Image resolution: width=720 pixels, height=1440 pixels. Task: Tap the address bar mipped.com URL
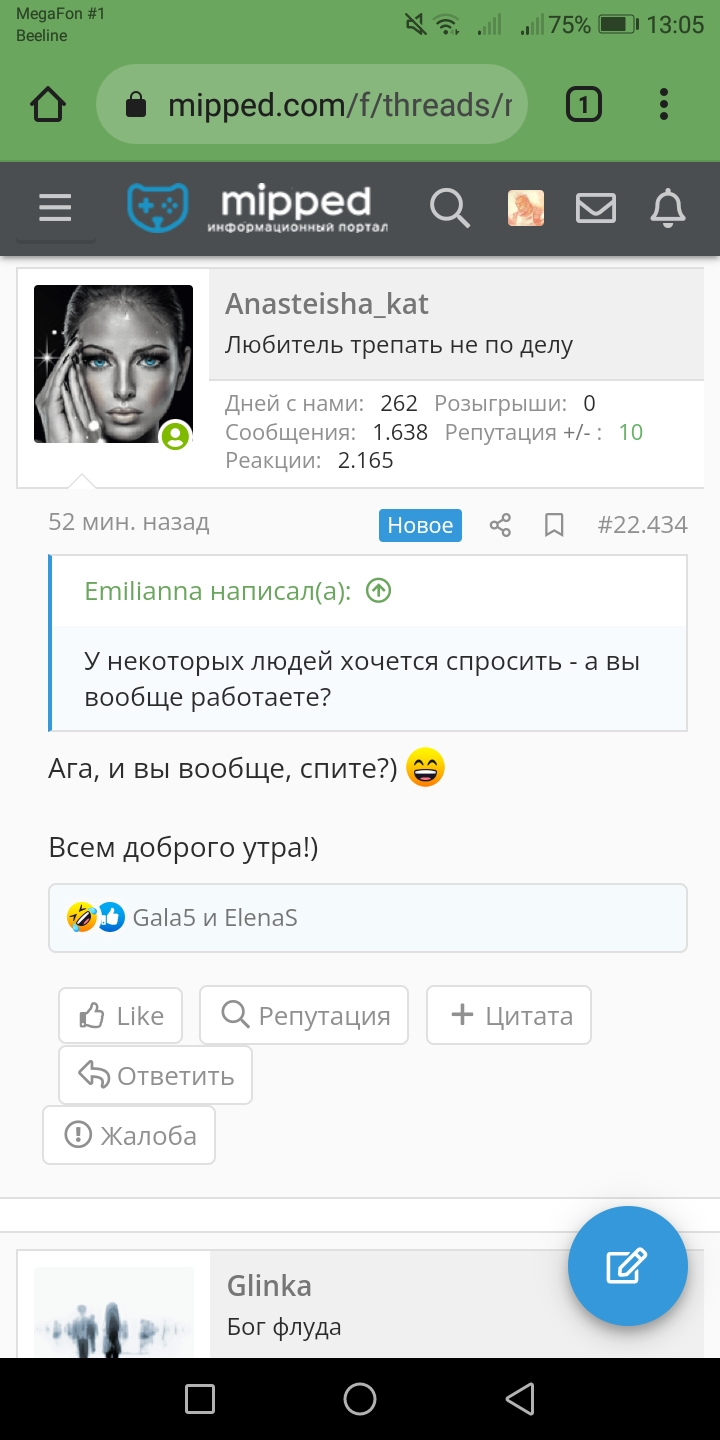[x=312, y=105]
